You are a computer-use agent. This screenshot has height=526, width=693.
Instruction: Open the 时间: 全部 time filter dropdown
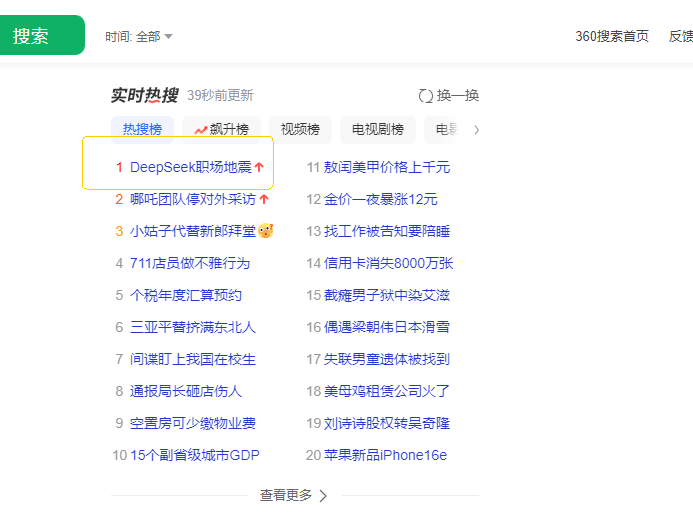click(x=139, y=37)
